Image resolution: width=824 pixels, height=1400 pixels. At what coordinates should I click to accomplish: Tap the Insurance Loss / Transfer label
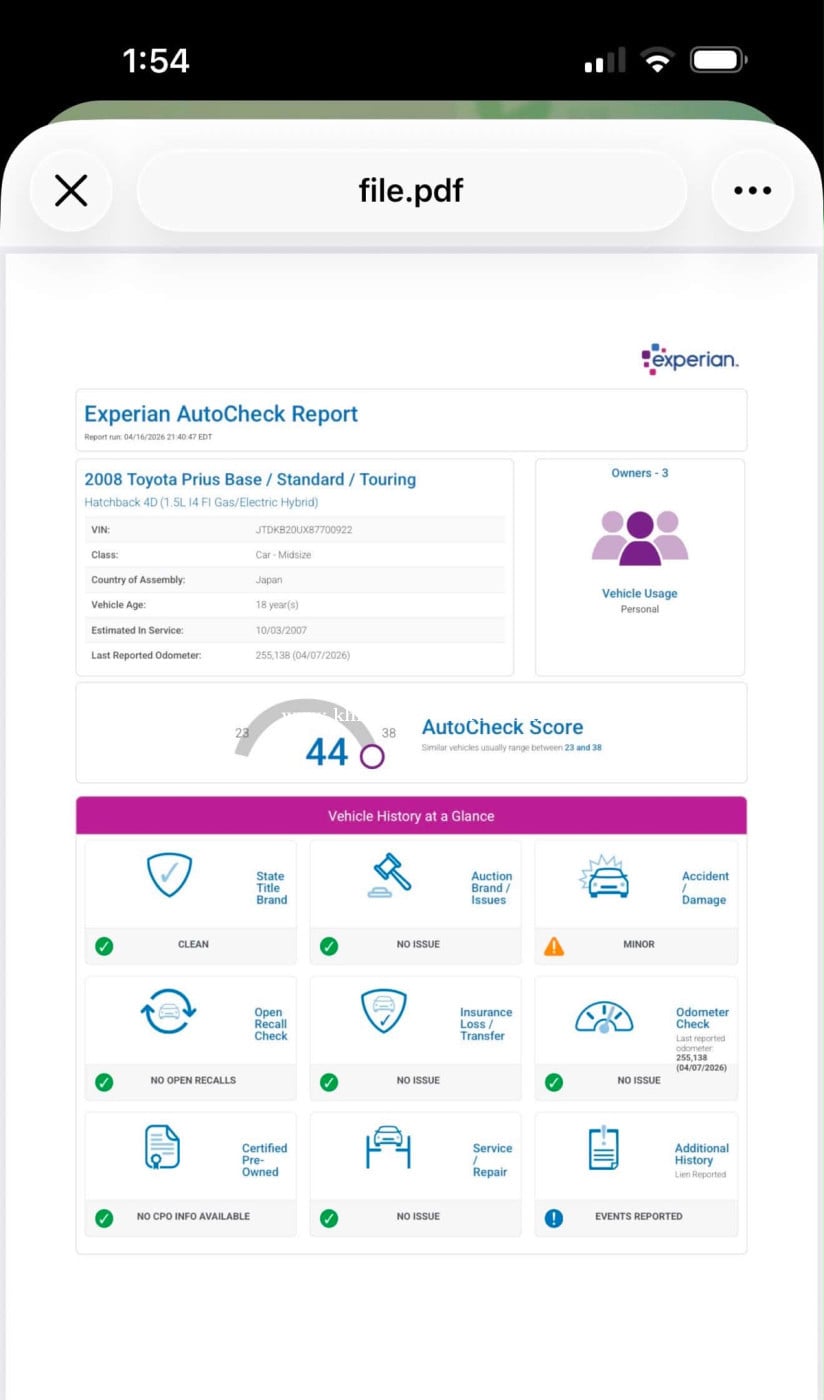click(486, 1024)
